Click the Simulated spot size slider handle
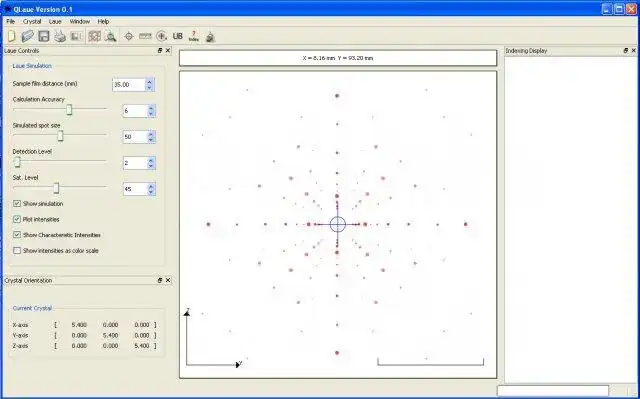Image resolution: width=640 pixels, height=399 pixels. (60, 135)
